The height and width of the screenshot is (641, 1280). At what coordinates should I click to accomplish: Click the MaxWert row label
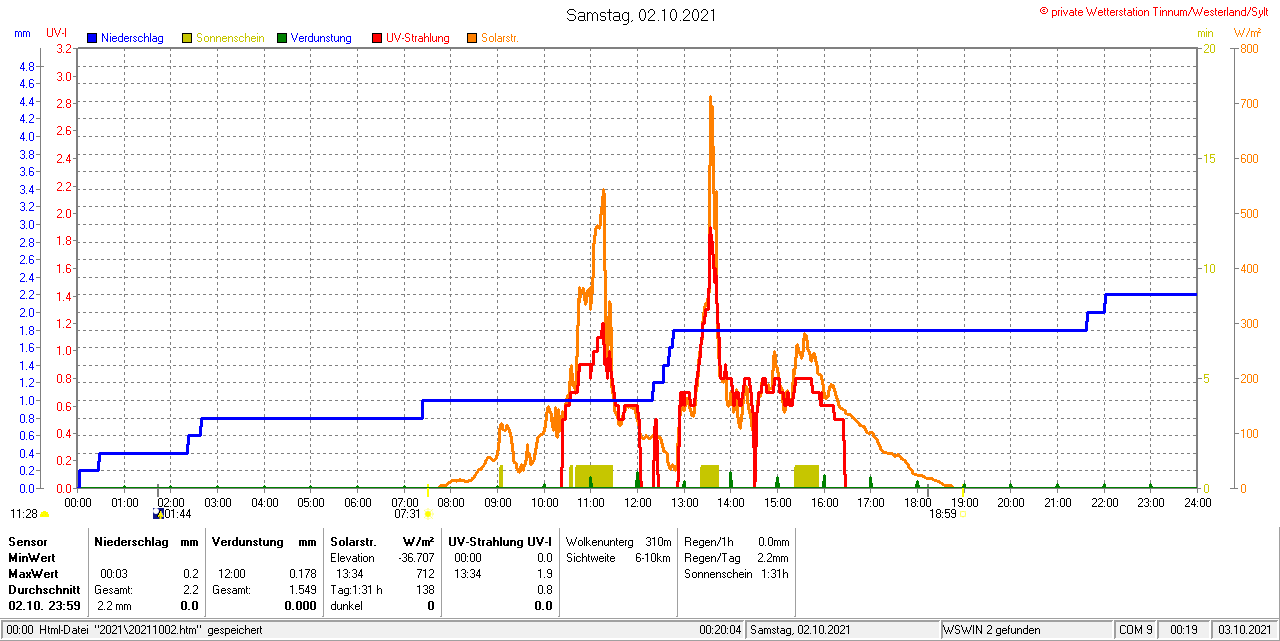(x=34, y=574)
